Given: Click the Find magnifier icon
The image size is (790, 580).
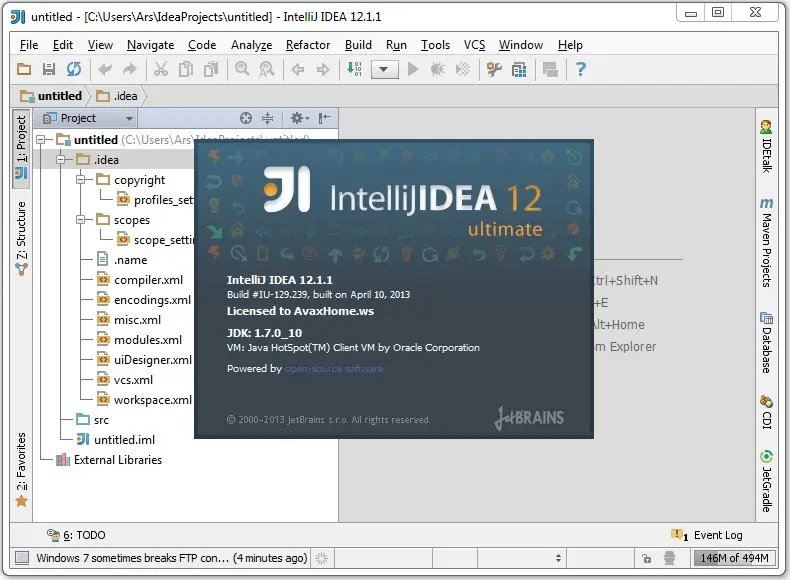Looking at the screenshot, I should [x=242, y=69].
